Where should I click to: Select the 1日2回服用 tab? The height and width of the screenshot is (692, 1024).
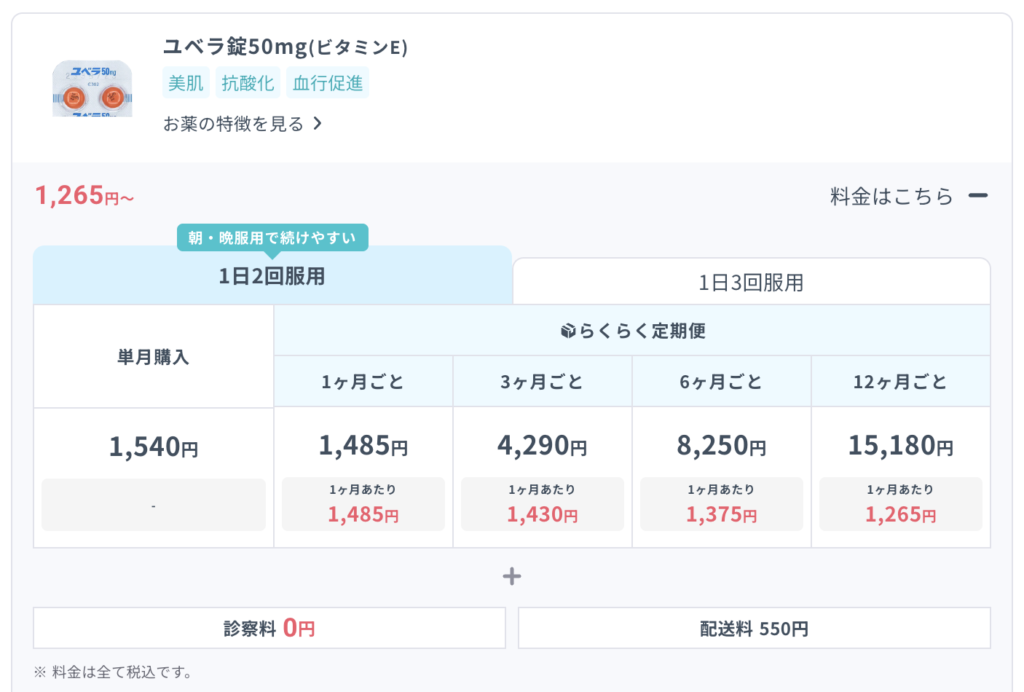[x=272, y=277]
